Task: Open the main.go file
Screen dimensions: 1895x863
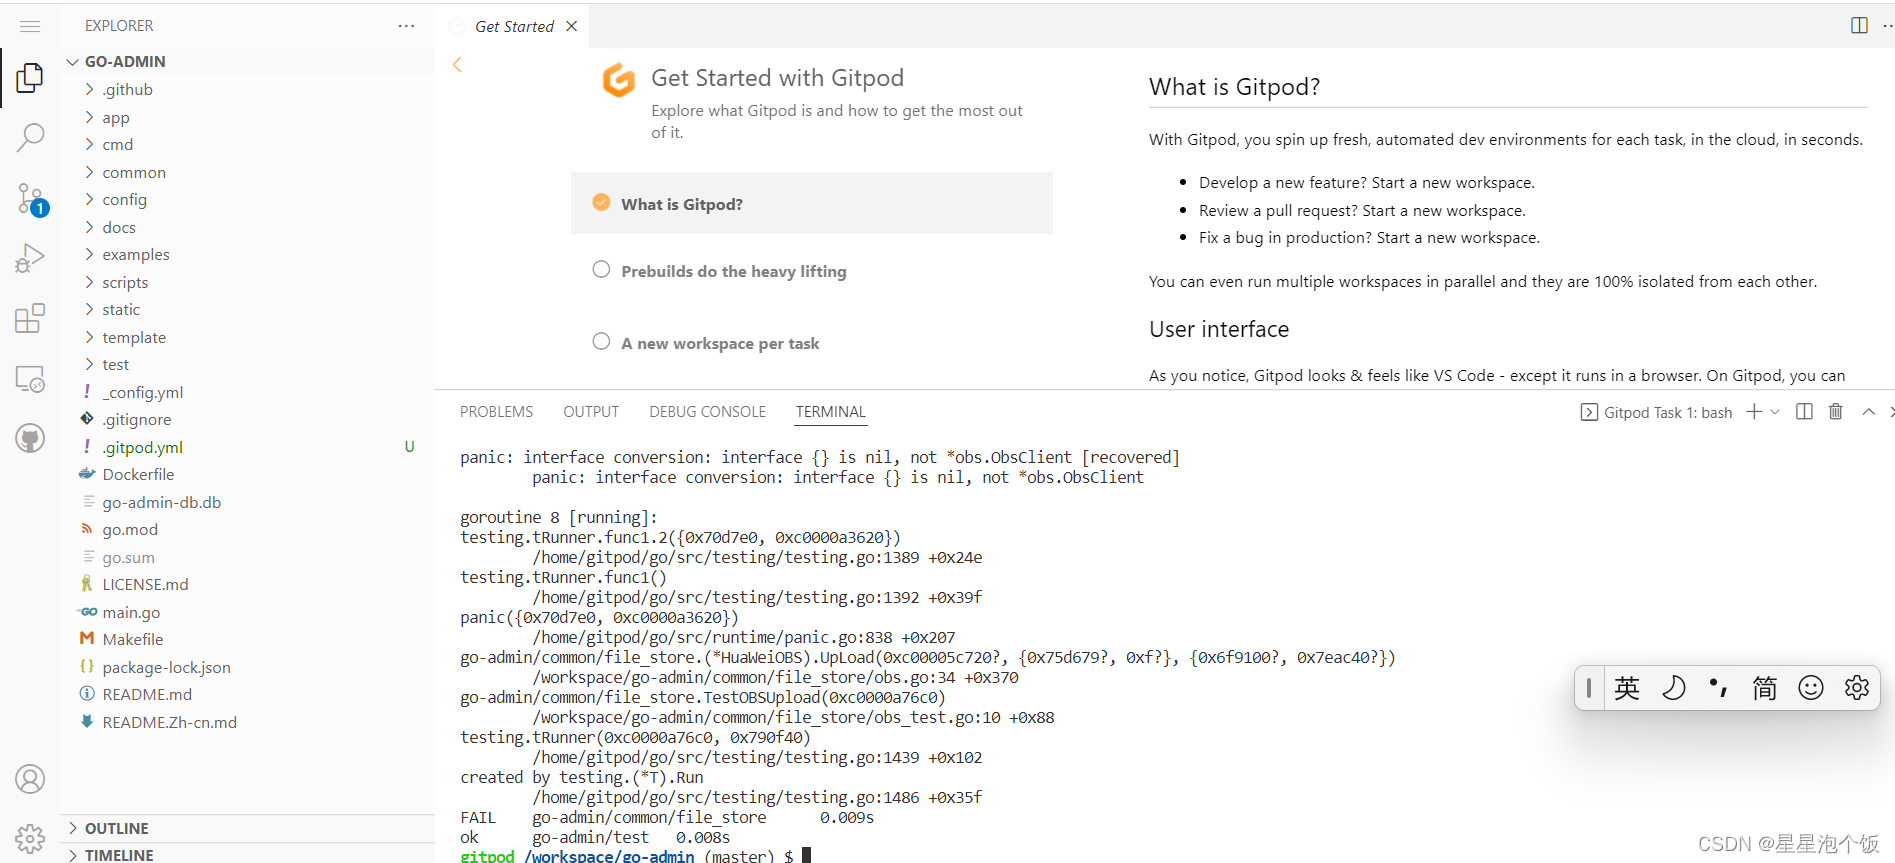Action: [x=247, y=612]
